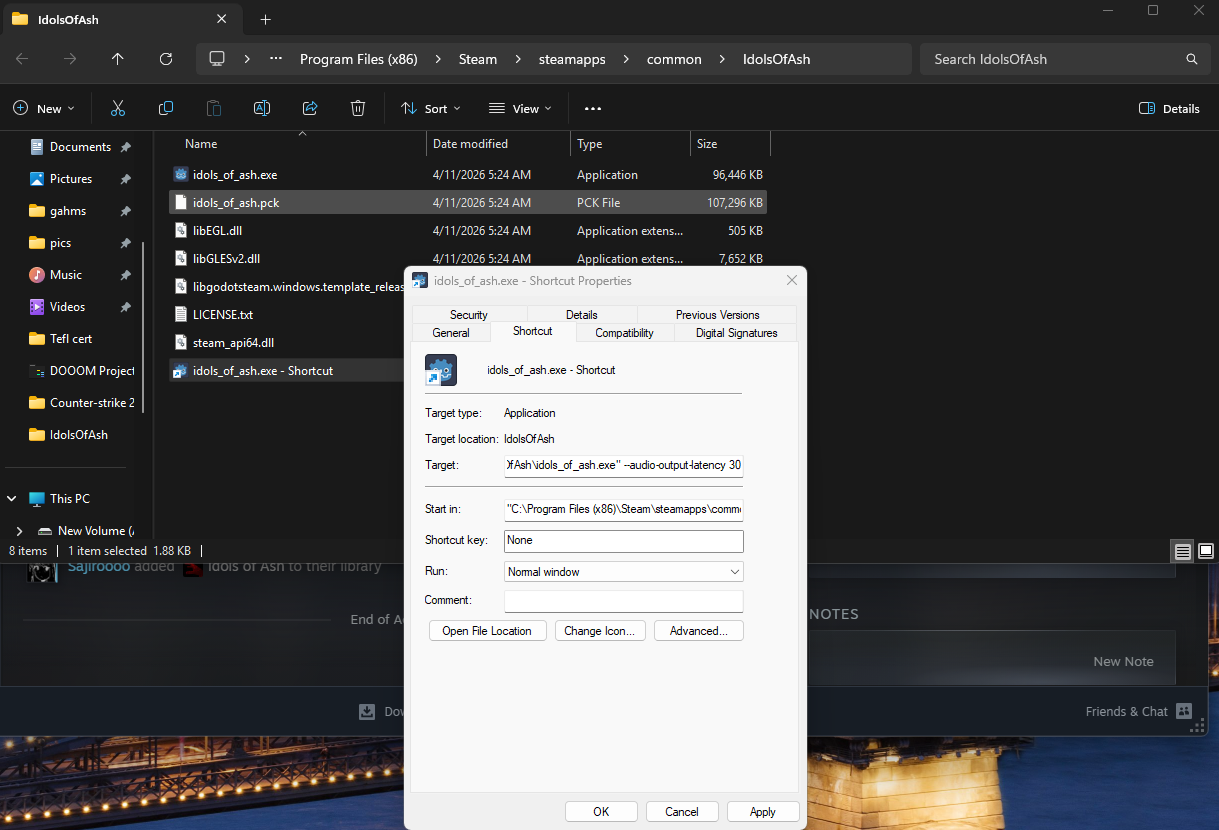
Task: Refresh the folder with the reload icon
Action: click(x=166, y=59)
